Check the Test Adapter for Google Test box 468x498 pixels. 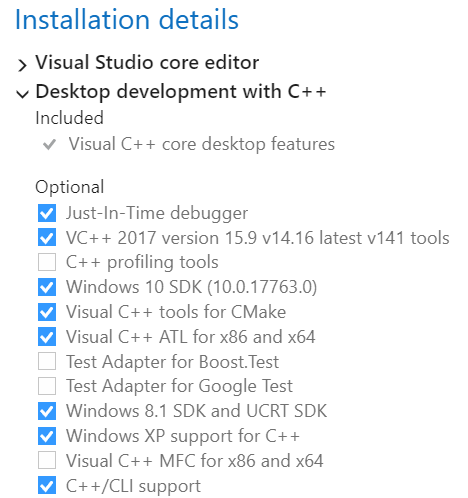pyautogui.click(x=47, y=386)
